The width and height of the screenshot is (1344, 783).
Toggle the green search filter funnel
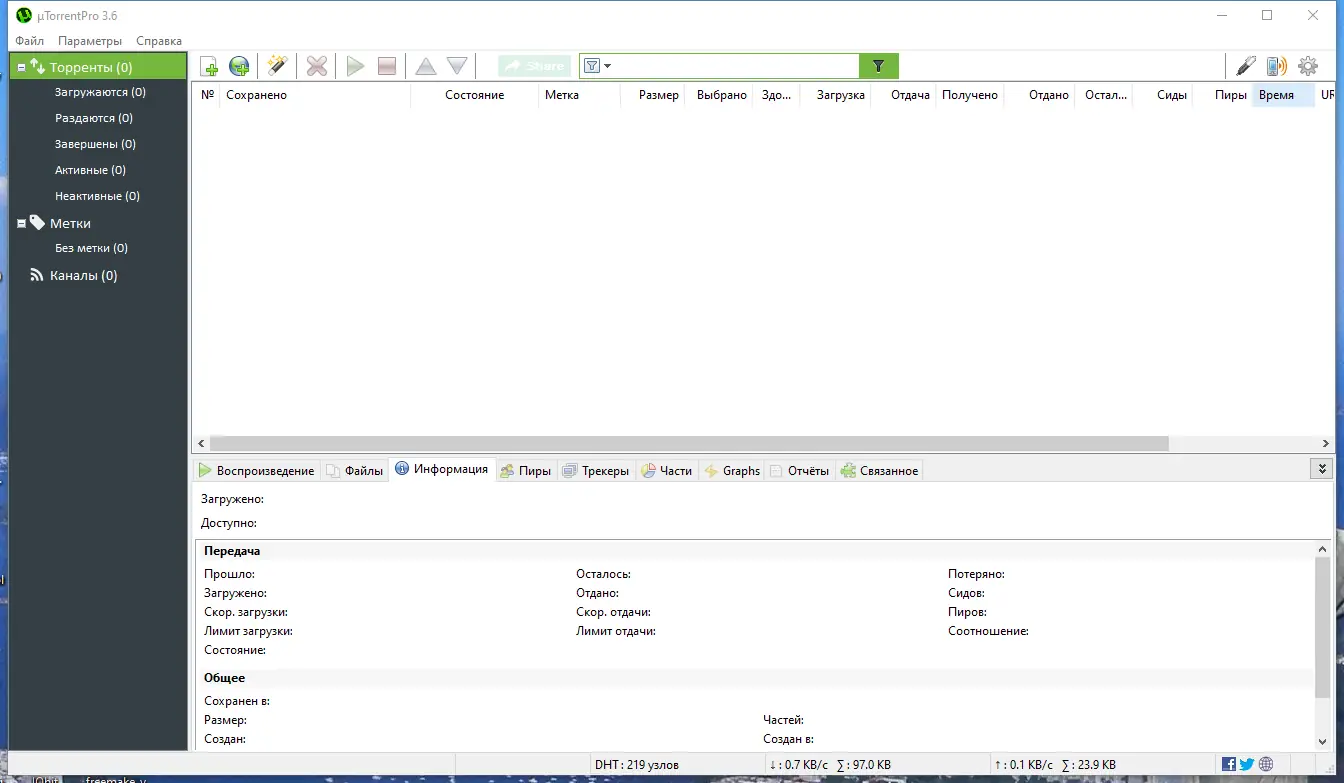(x=878, y=65)
